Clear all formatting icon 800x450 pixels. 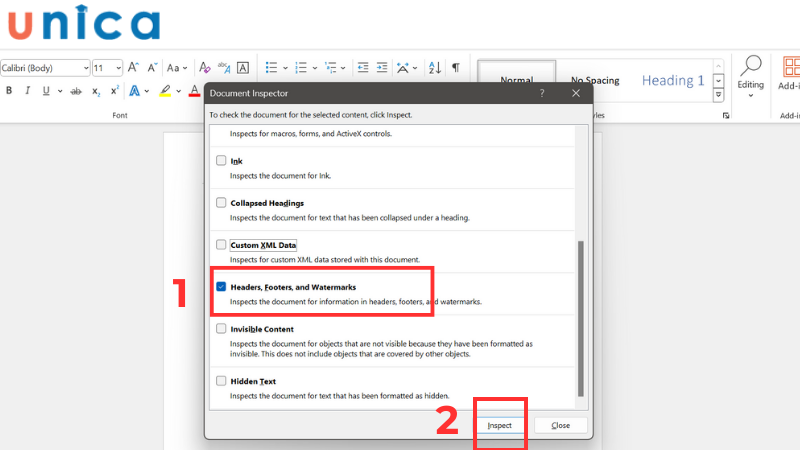205,67
